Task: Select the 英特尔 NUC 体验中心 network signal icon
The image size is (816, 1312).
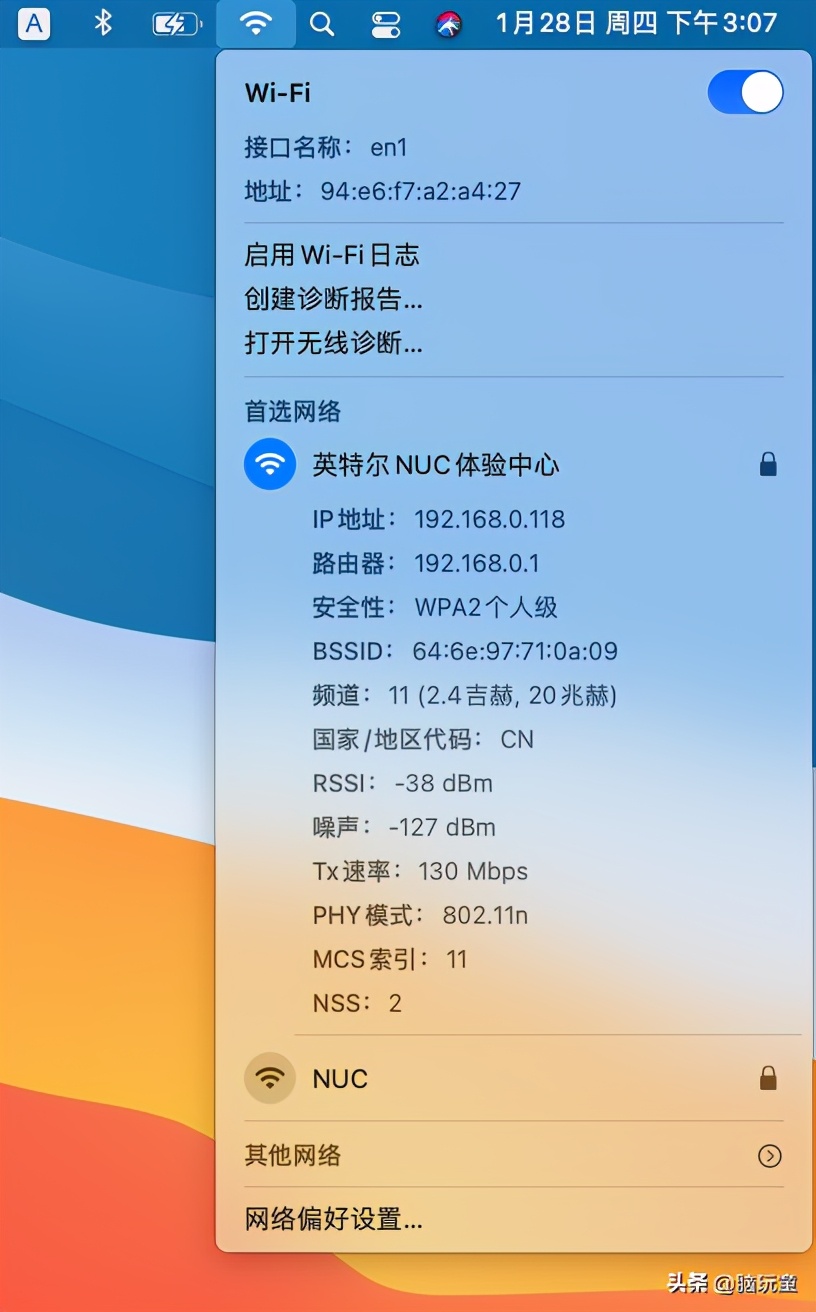Action: coord(268,463)
